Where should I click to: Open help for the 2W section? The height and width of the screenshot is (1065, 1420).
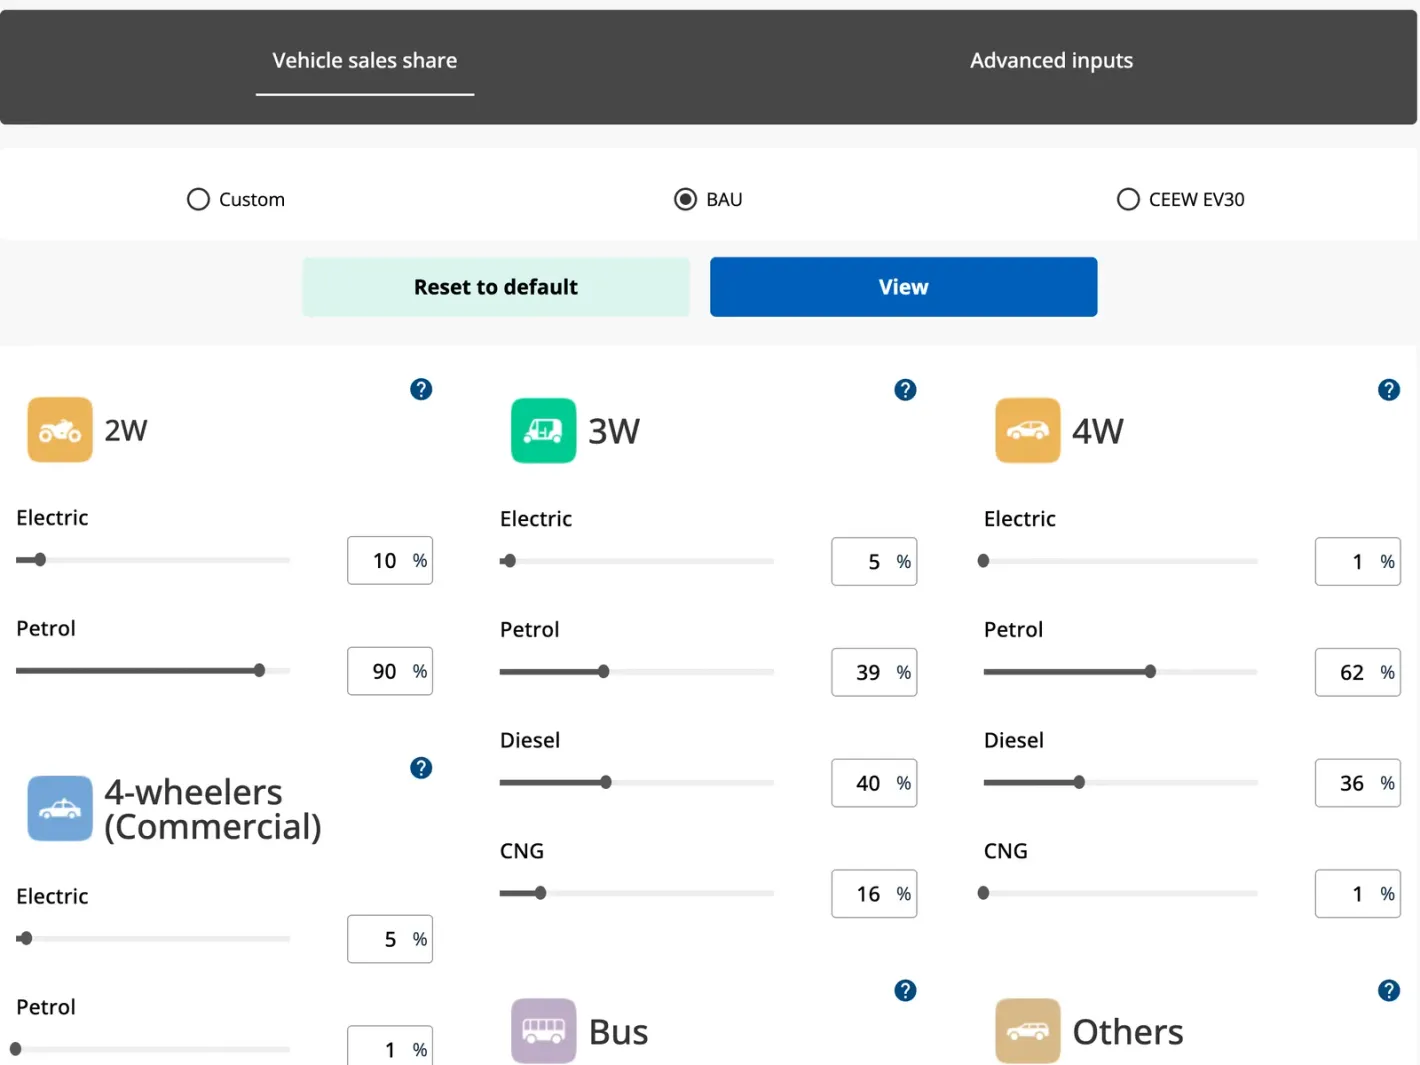[421, 389]
